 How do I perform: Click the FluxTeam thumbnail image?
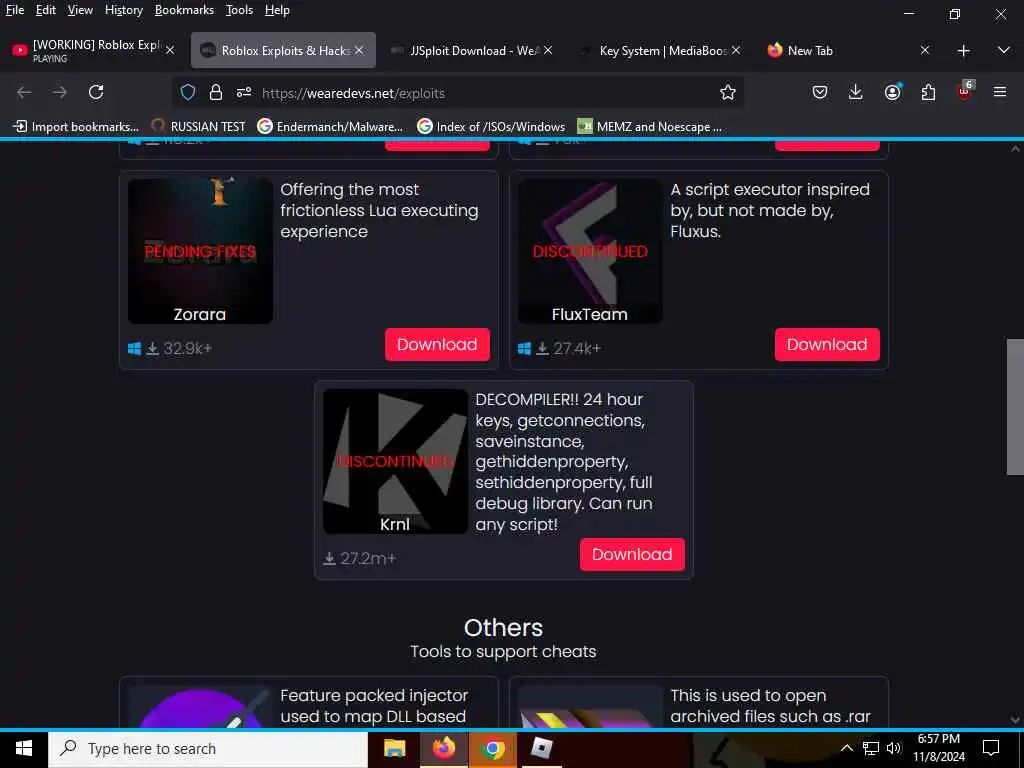pyautogui.click(x=590, y=251)
